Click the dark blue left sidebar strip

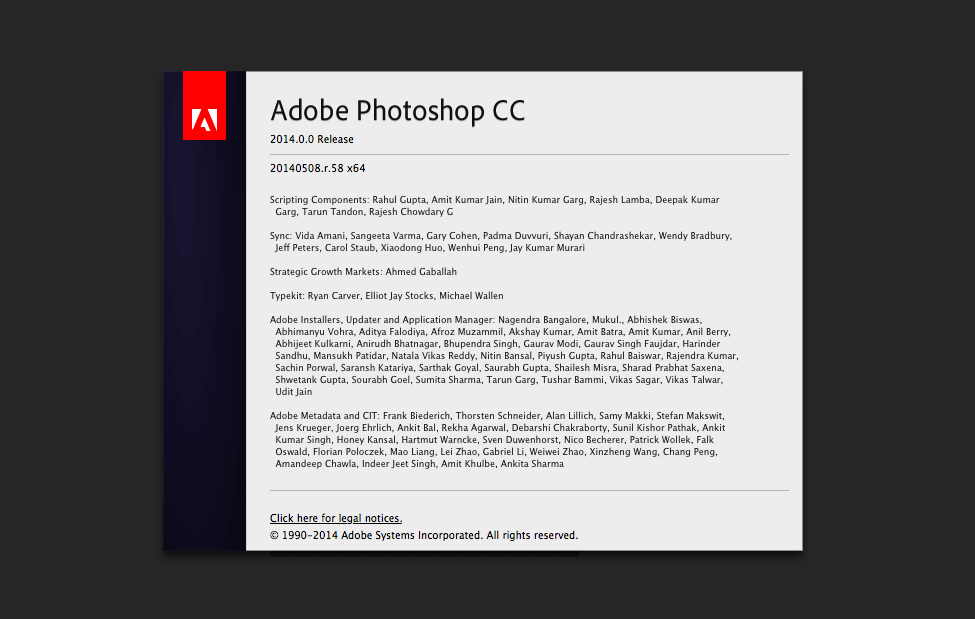(204, 350)
